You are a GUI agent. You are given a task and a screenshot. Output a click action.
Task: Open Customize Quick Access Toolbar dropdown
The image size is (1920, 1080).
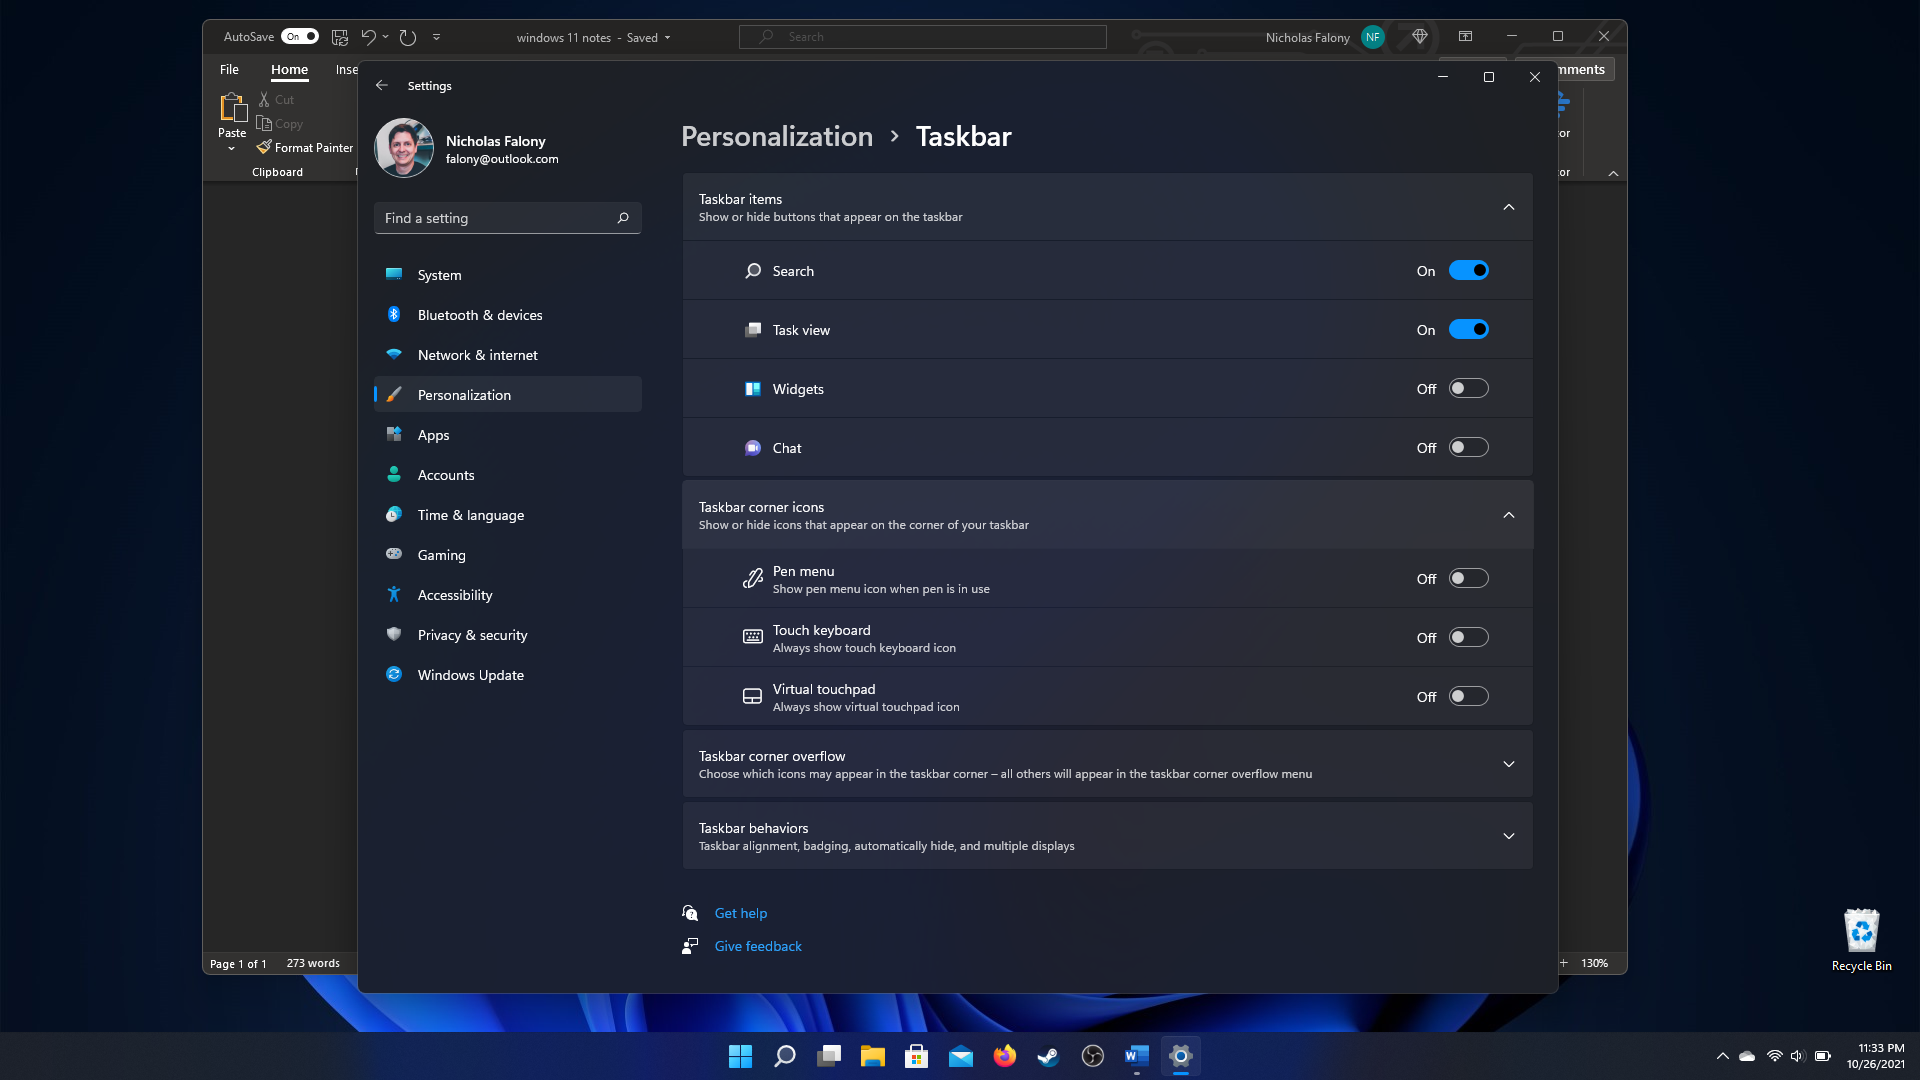pos(436,37)
